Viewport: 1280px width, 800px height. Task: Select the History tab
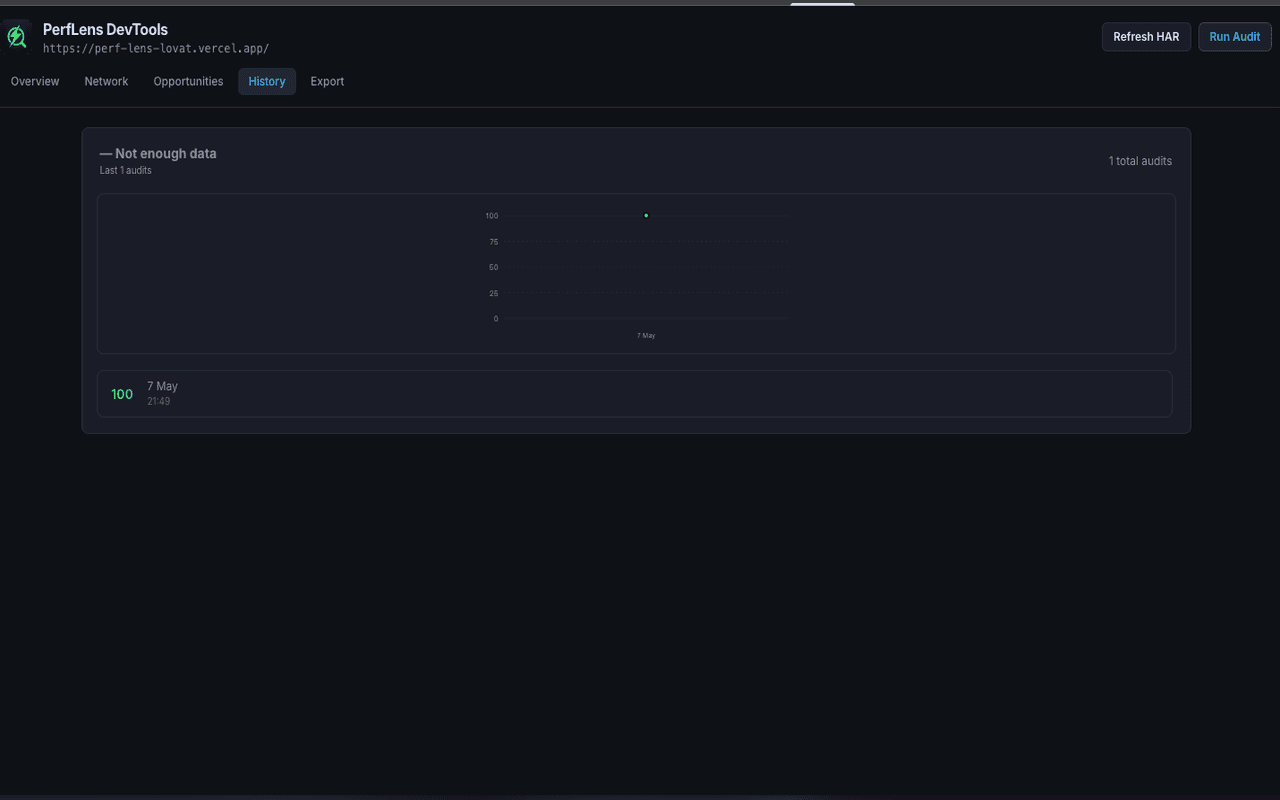[x=267, y=82]
